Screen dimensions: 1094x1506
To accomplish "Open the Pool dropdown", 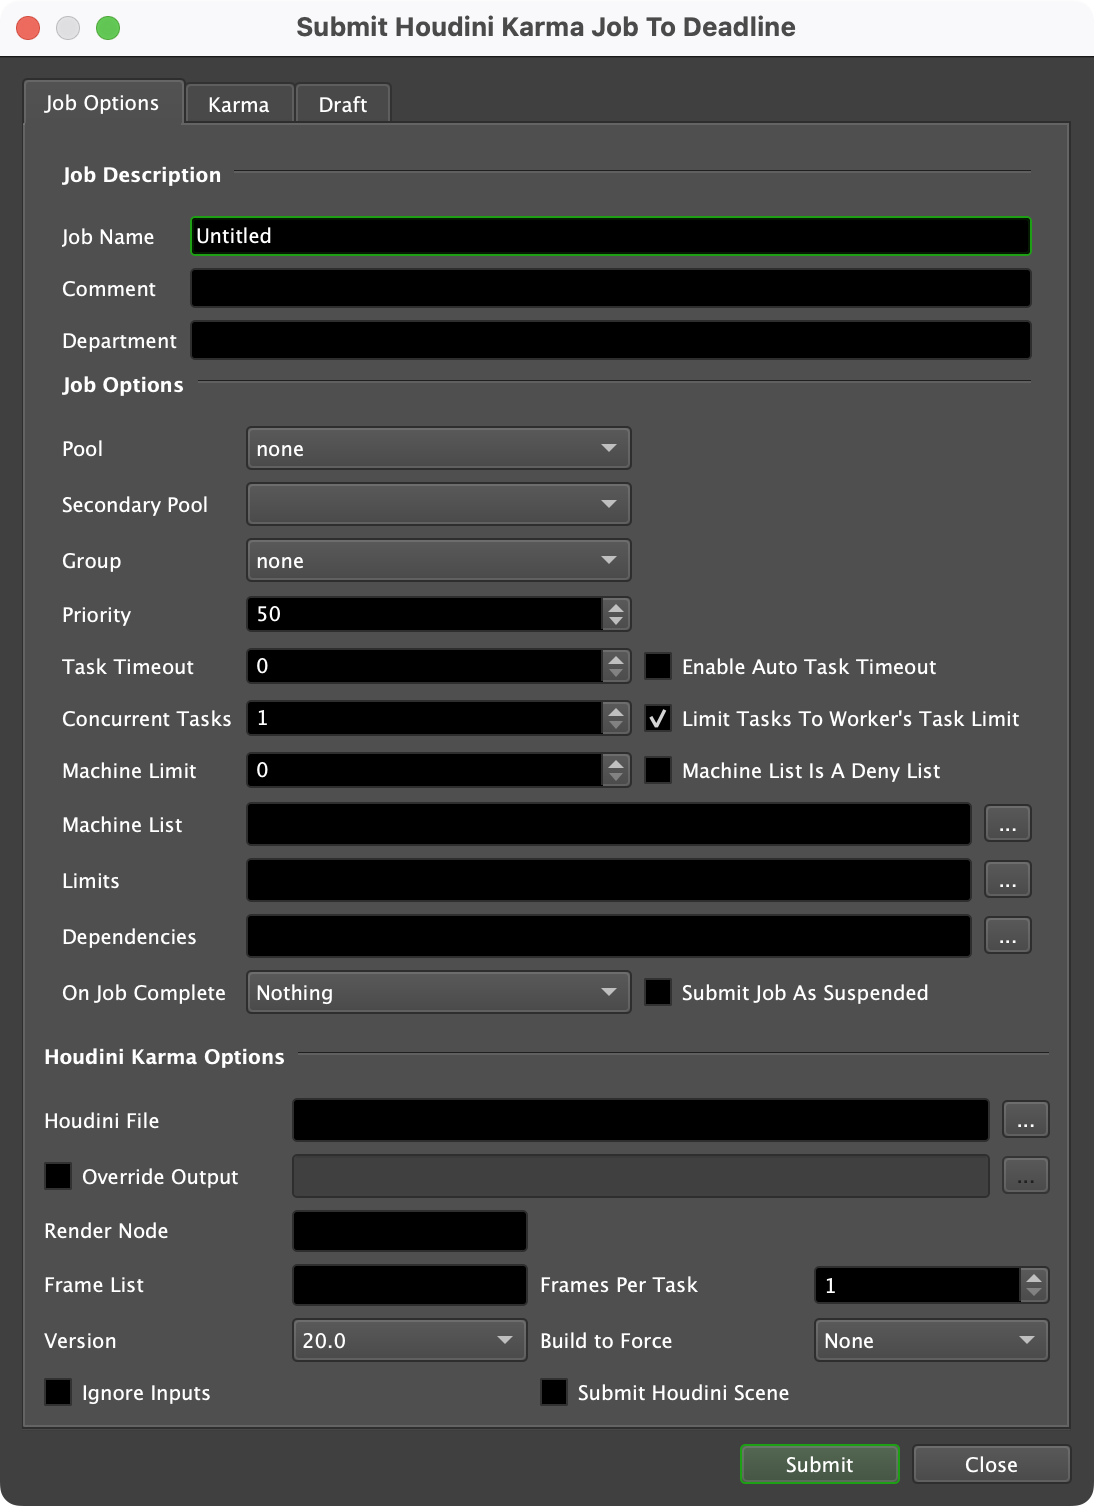I will tap(438, 448).
